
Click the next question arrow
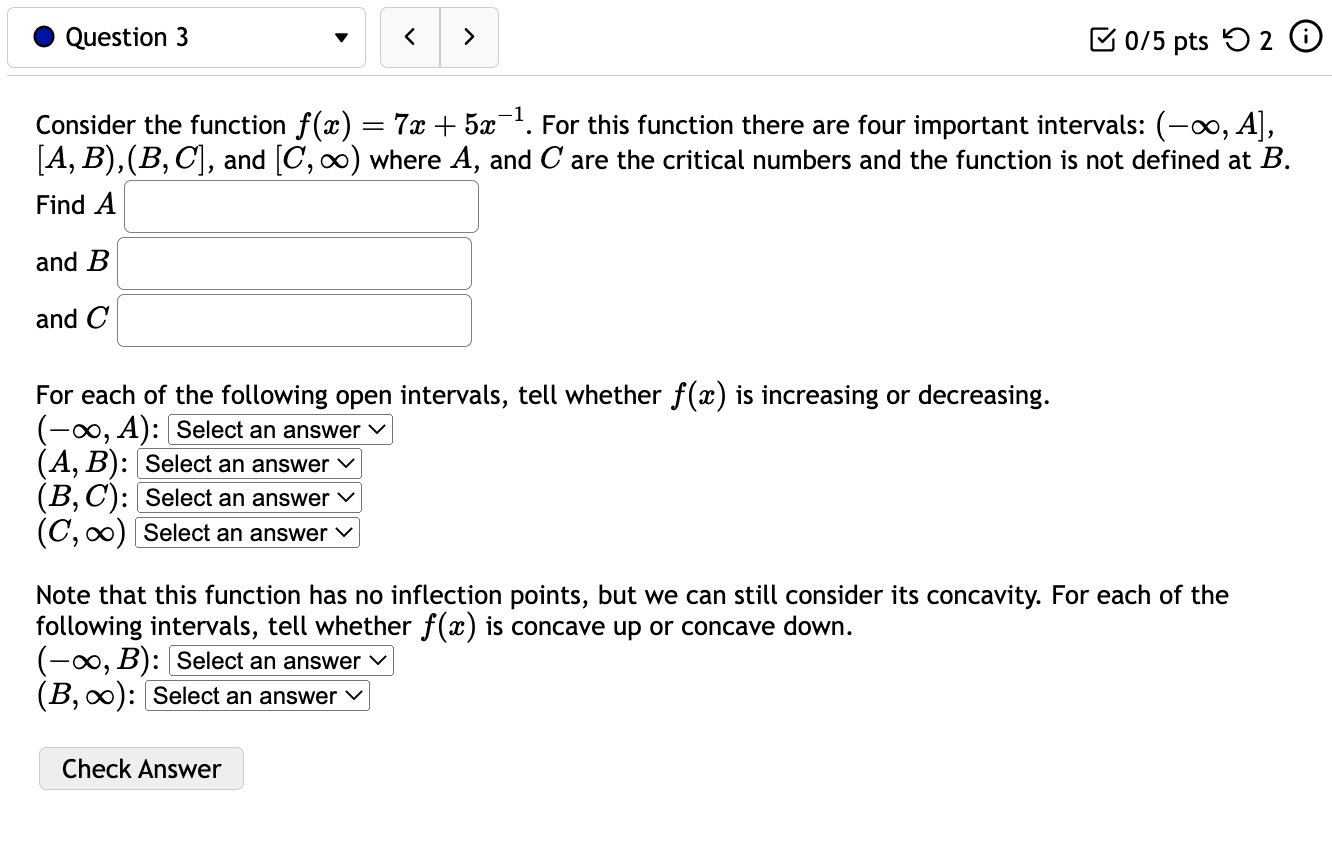click(469, 36)
